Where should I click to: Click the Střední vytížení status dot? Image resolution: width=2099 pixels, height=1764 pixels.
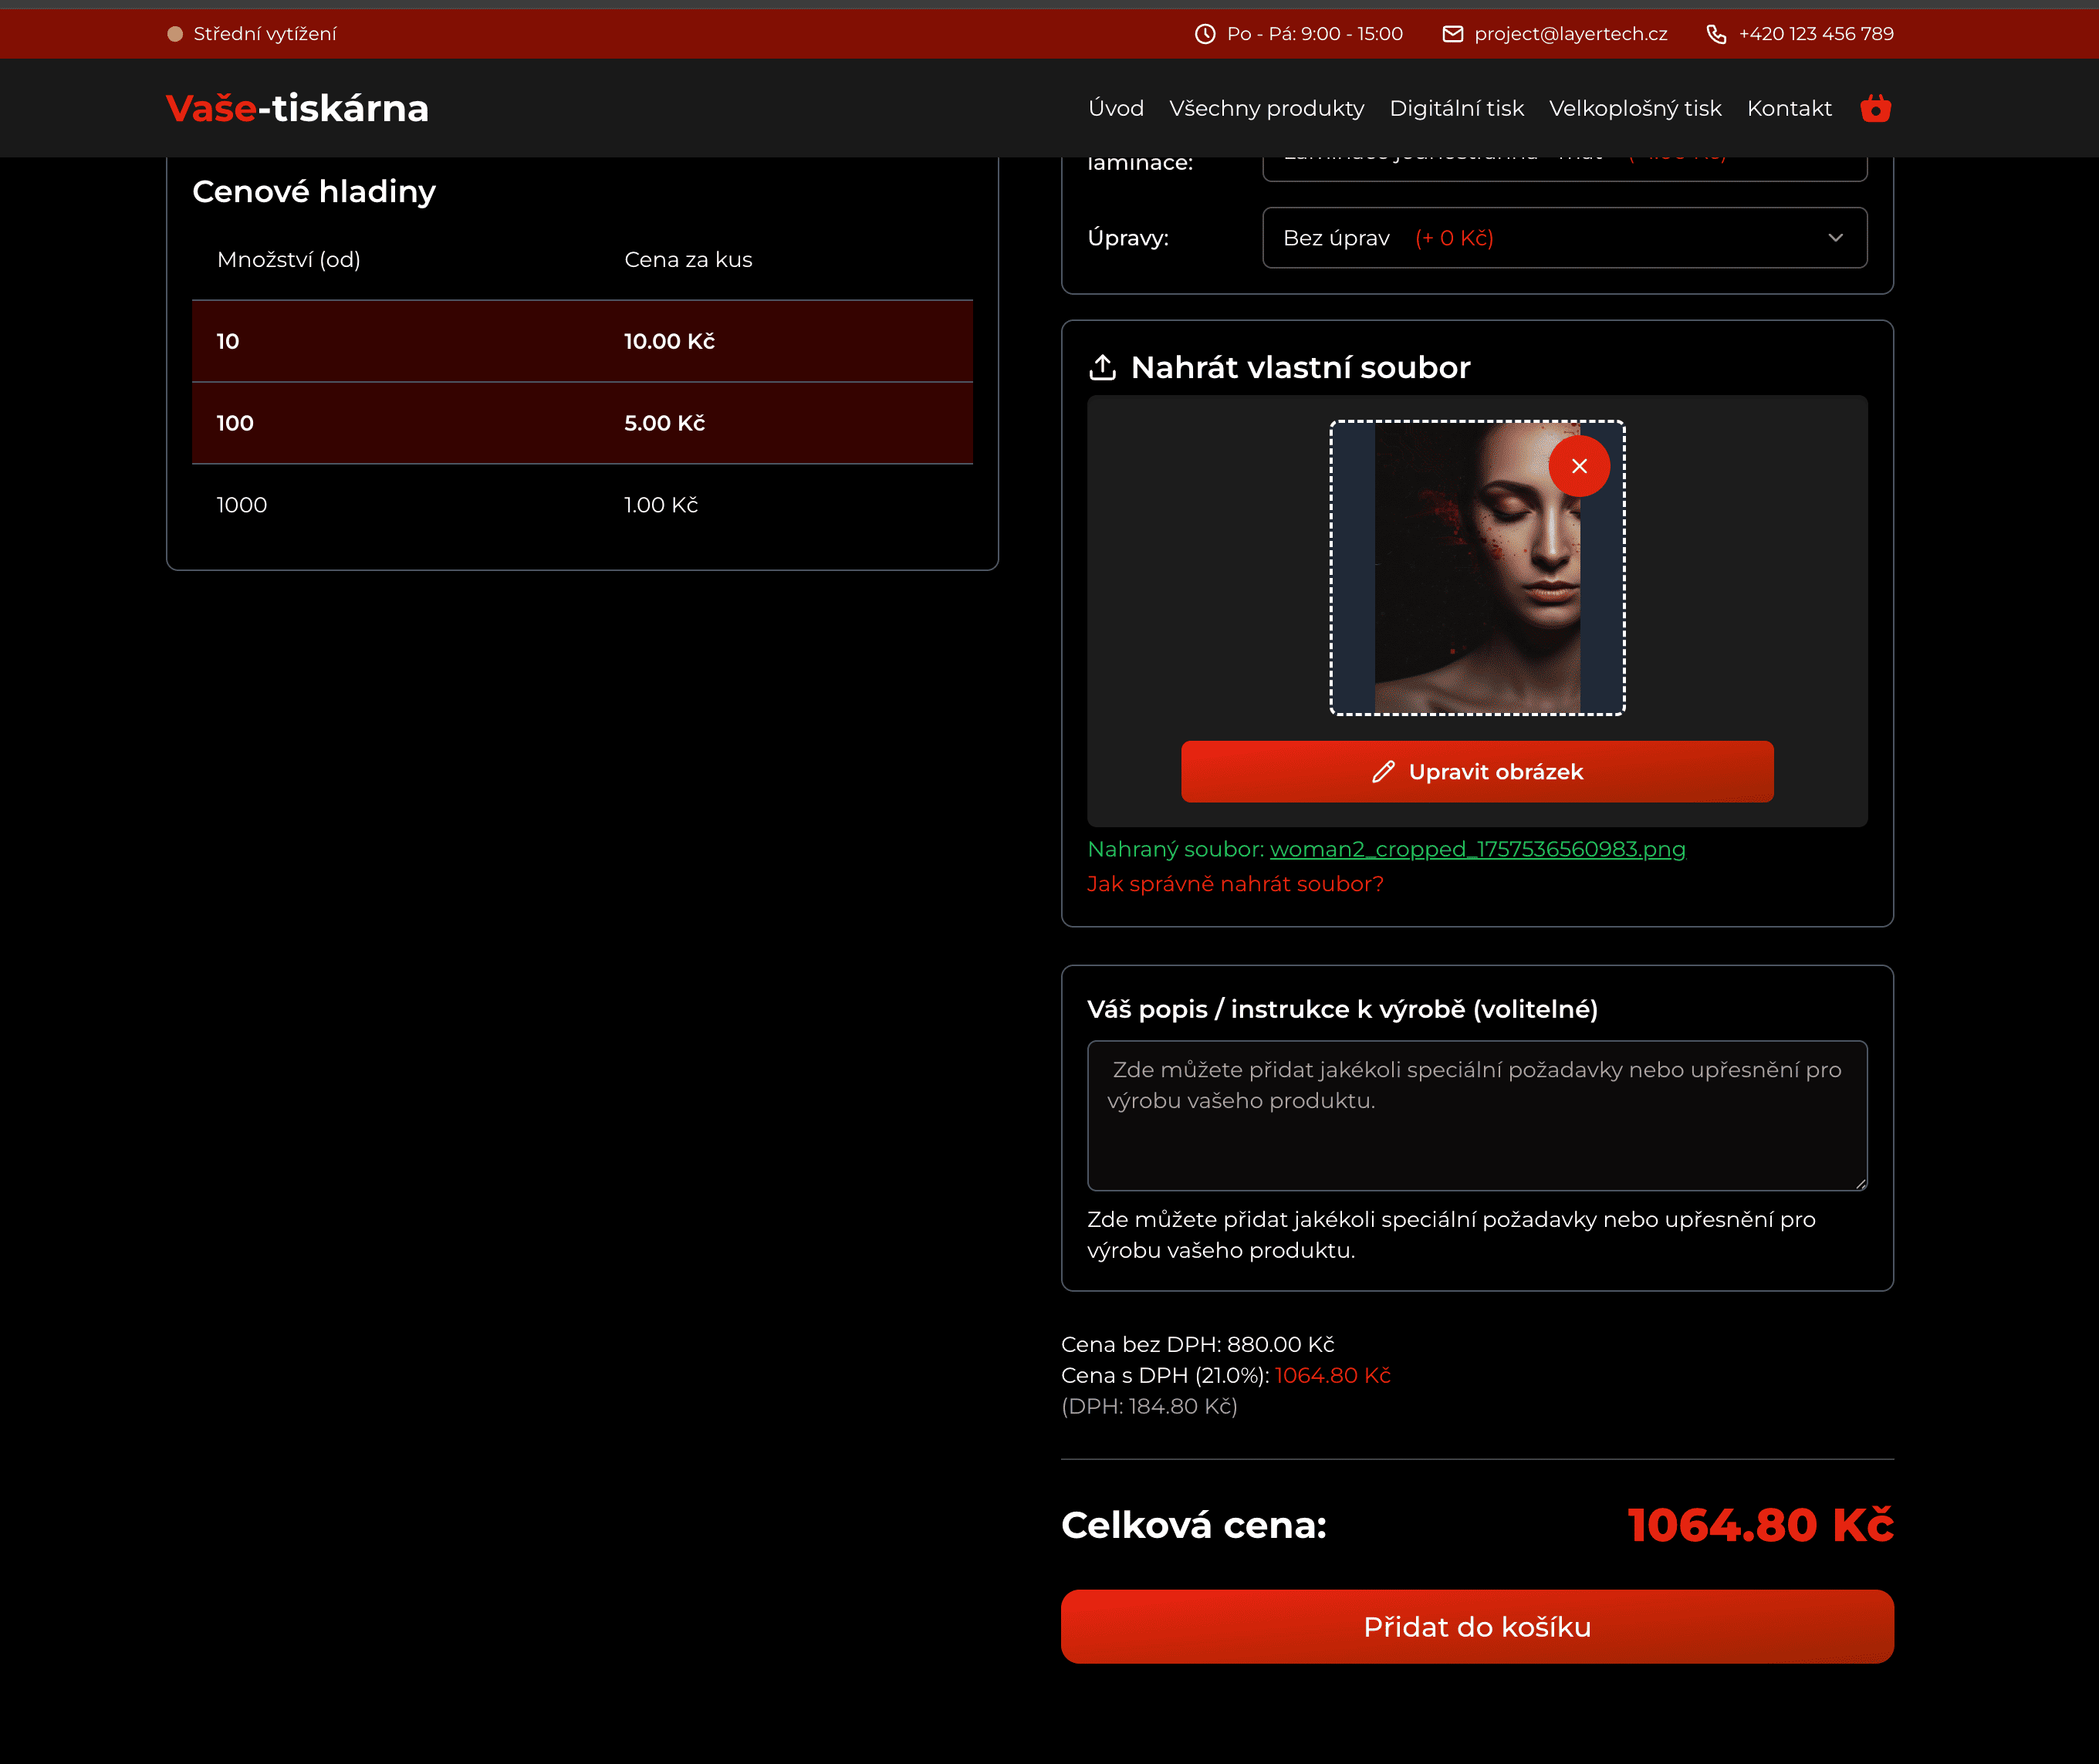pyautogui.click(x=175, y=34)
